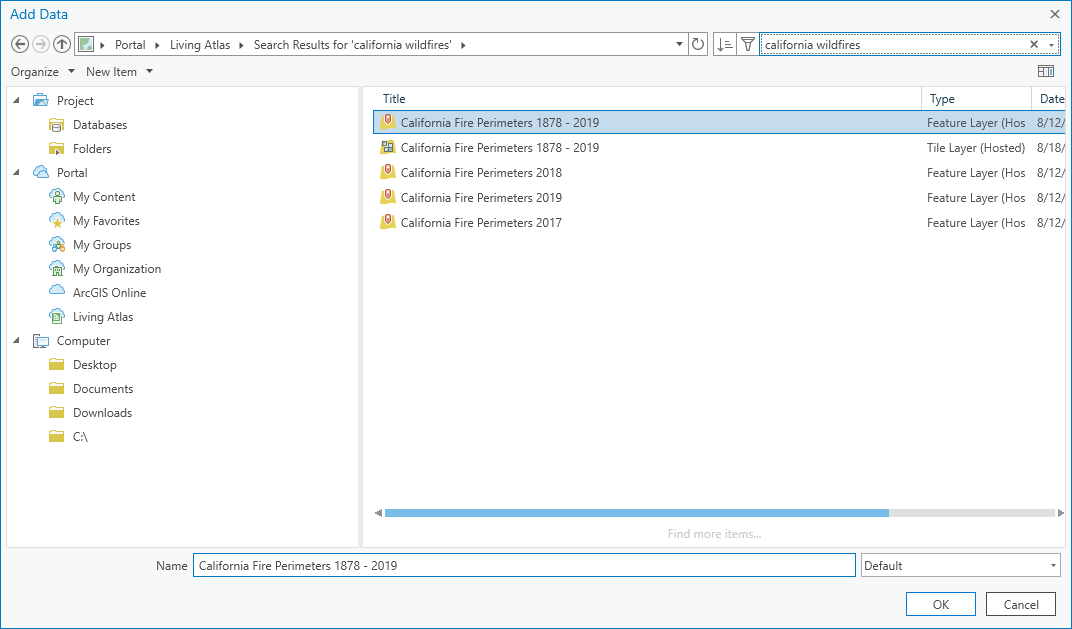Select the Tile Layer (Hosted) type cell
Viewport: 1072px width, 629px height.
976,148
